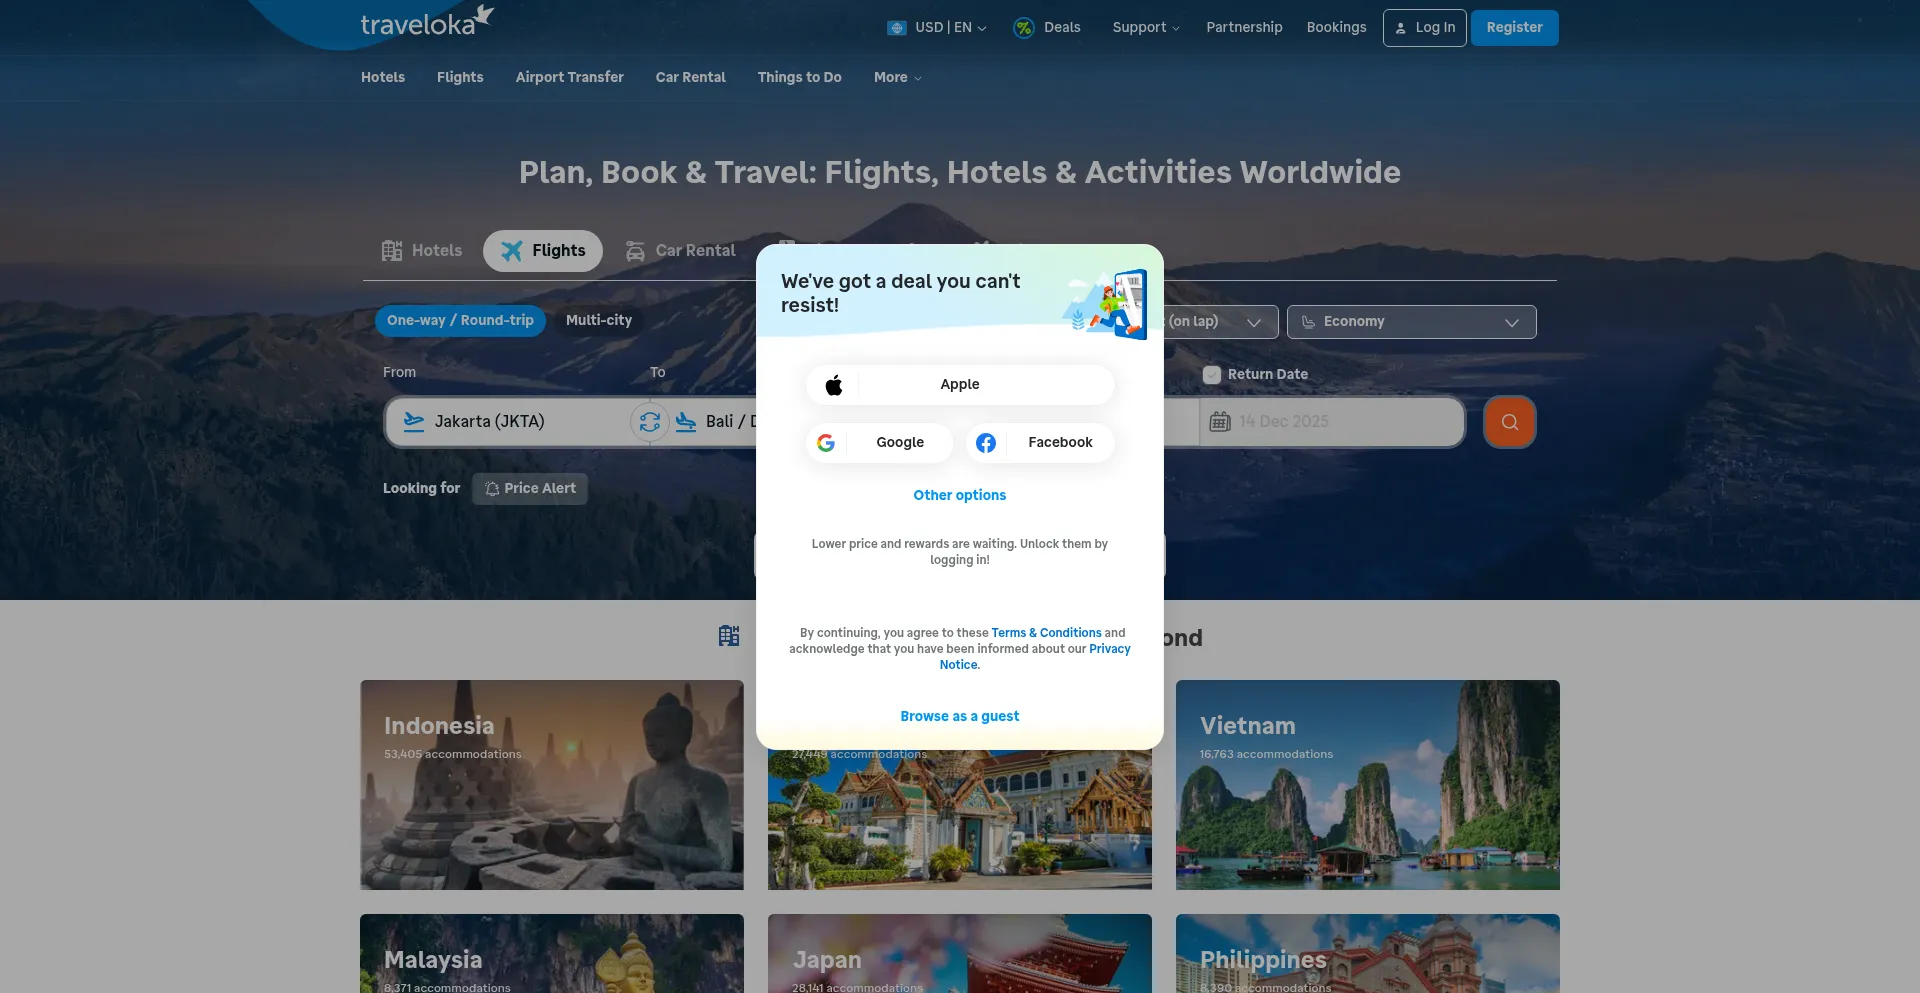Open the calendar icon in the date field
1920x993 pixels.
[x=1220, y=421]
